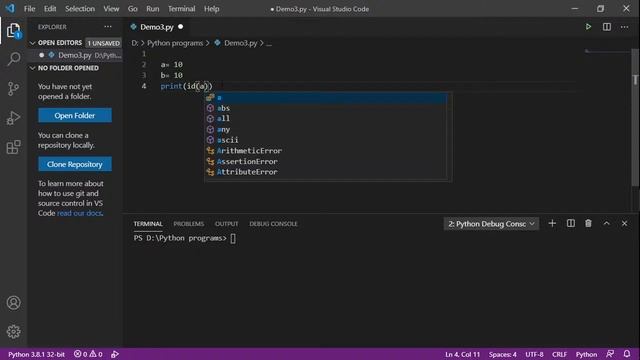Open the Explorer view in activity bar
Image resolution: width=640 pixels, height=360 pixels.
13,30
